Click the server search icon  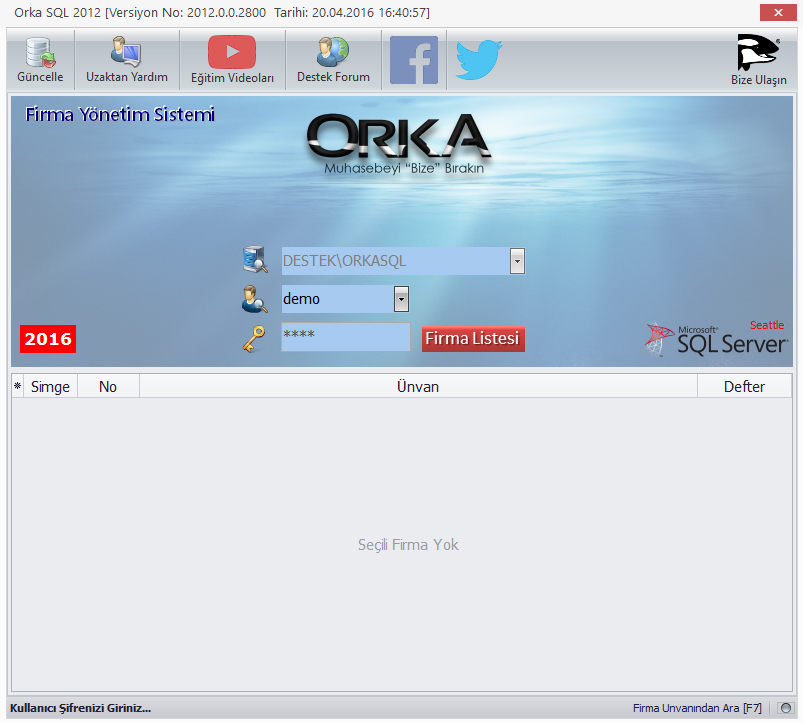pyautogui.click(x=255, y=260)
